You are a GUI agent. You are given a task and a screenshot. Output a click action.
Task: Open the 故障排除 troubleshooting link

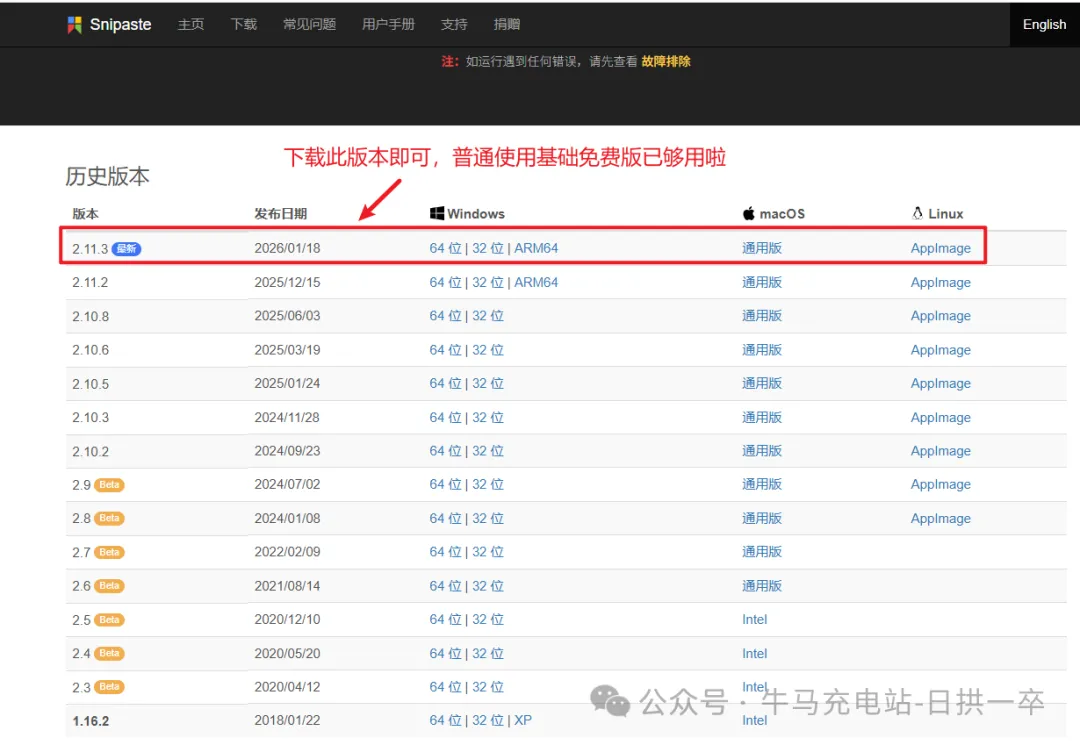(x=666, y=61)
